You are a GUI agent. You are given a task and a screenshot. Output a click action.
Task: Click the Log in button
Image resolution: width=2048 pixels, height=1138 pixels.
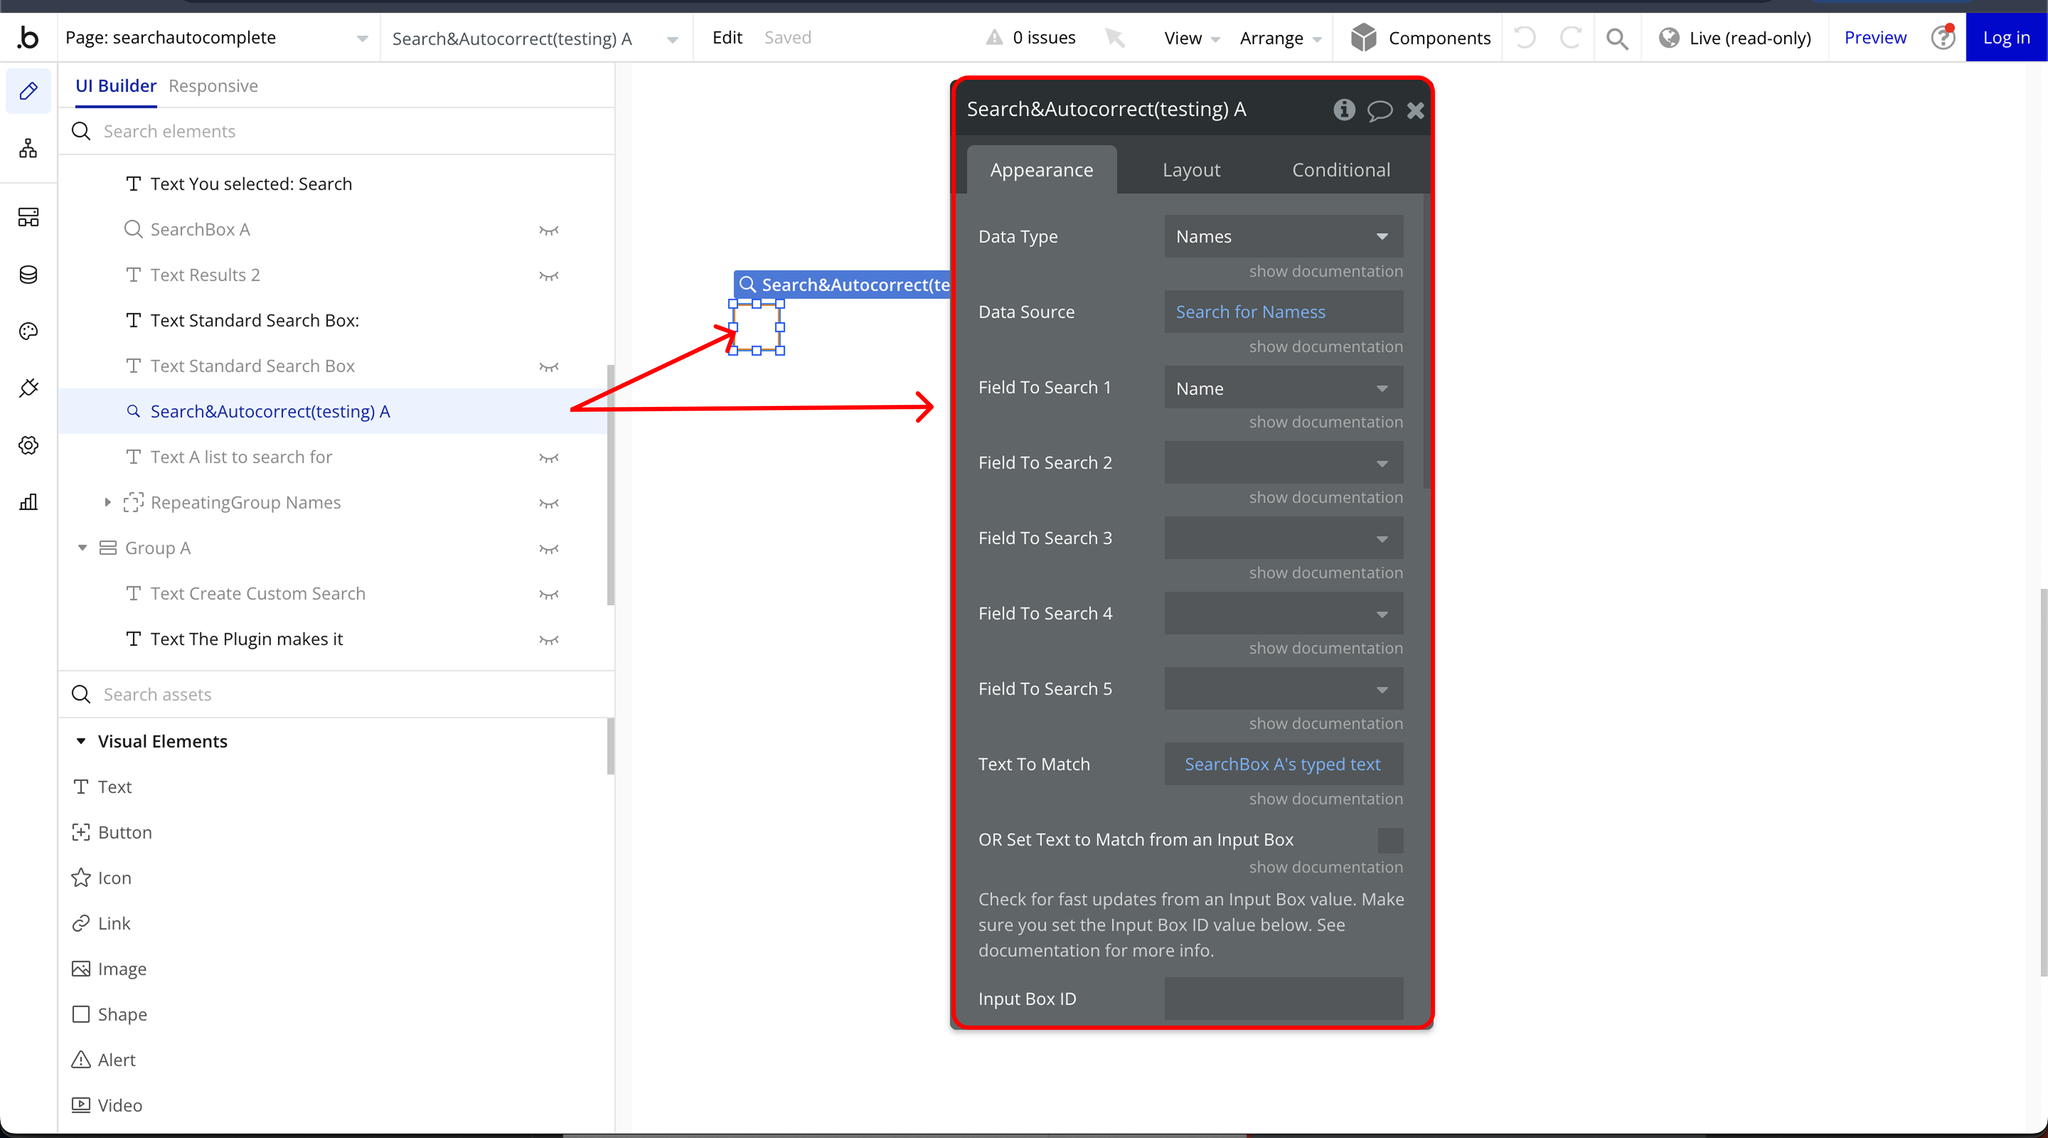tap(2006, 38)
